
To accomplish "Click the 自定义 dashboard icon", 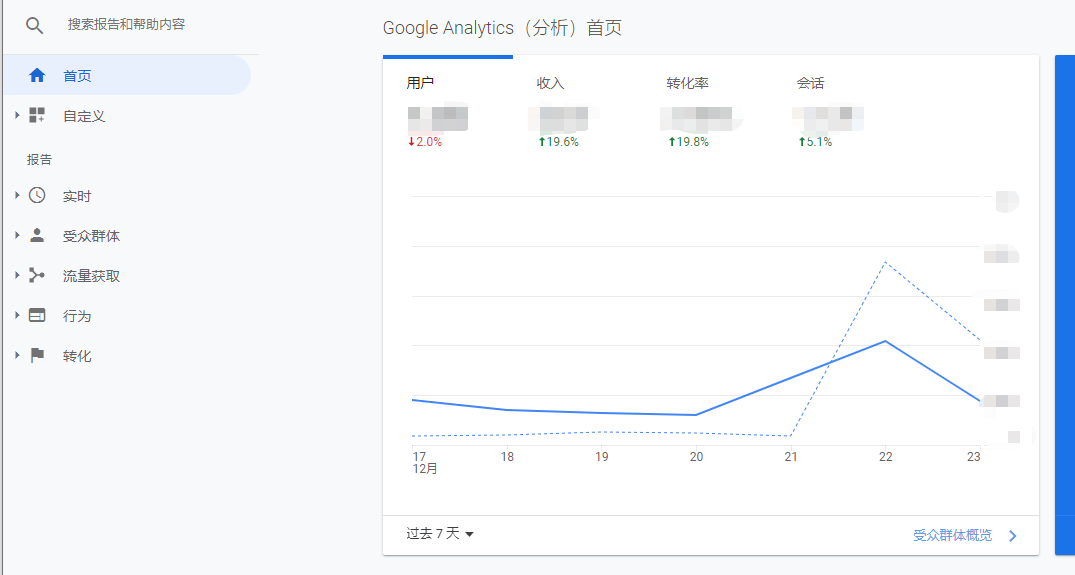I will [x=37, y=115].
